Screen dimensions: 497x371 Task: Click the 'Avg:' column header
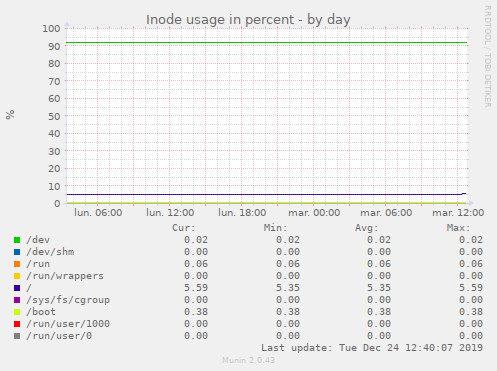tap(367, 228)
